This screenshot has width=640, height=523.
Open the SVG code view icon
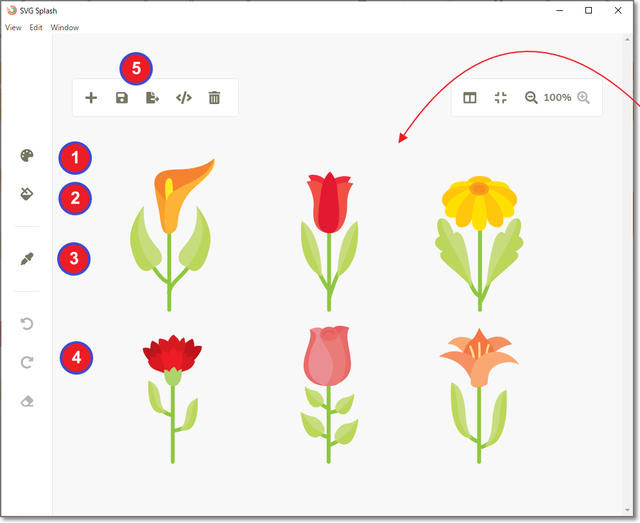click(183, 98)
